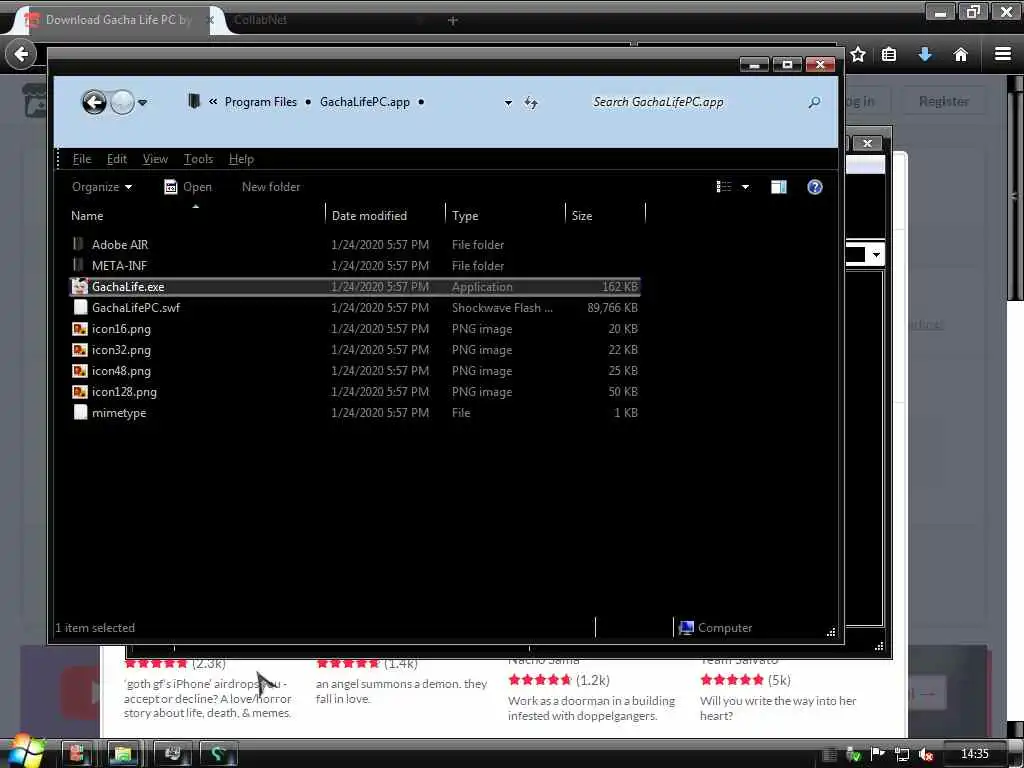Click the change view icon
Screen dimensions: 1024x768
(x=724, y=187)
